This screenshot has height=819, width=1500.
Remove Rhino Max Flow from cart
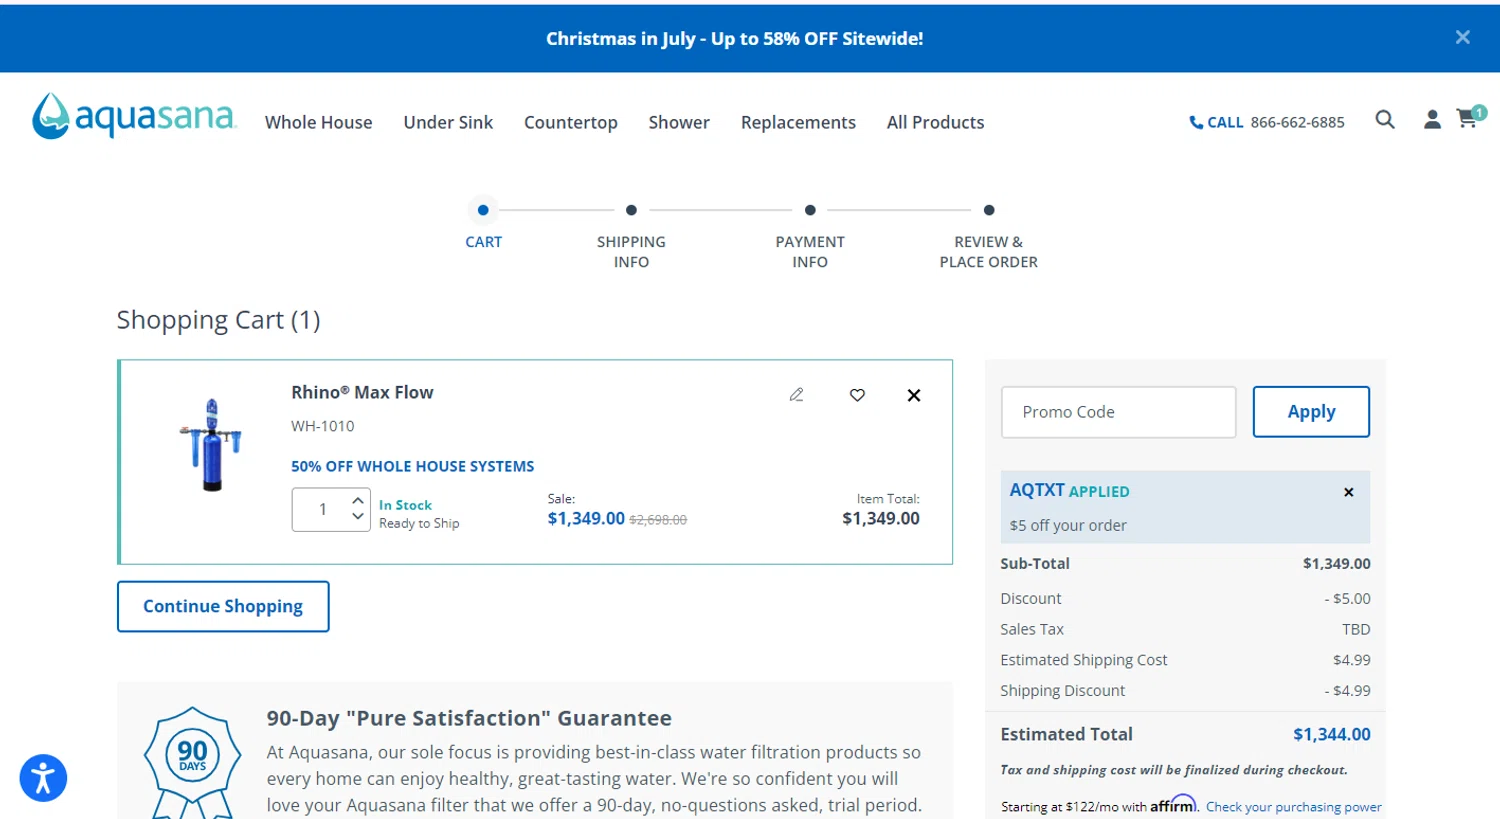point(914,395)
